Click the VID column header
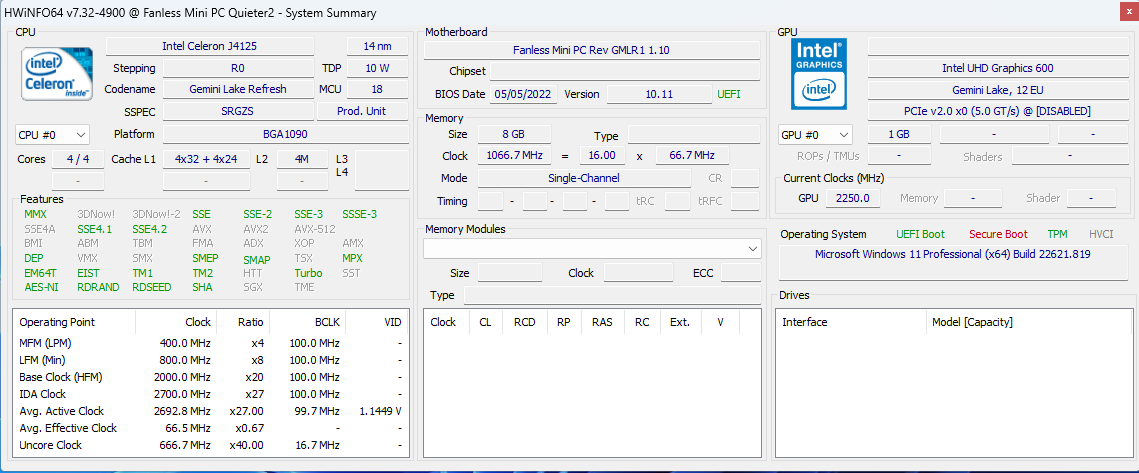1139x473 pixels. pyautogui.click(x=376, y=322)
